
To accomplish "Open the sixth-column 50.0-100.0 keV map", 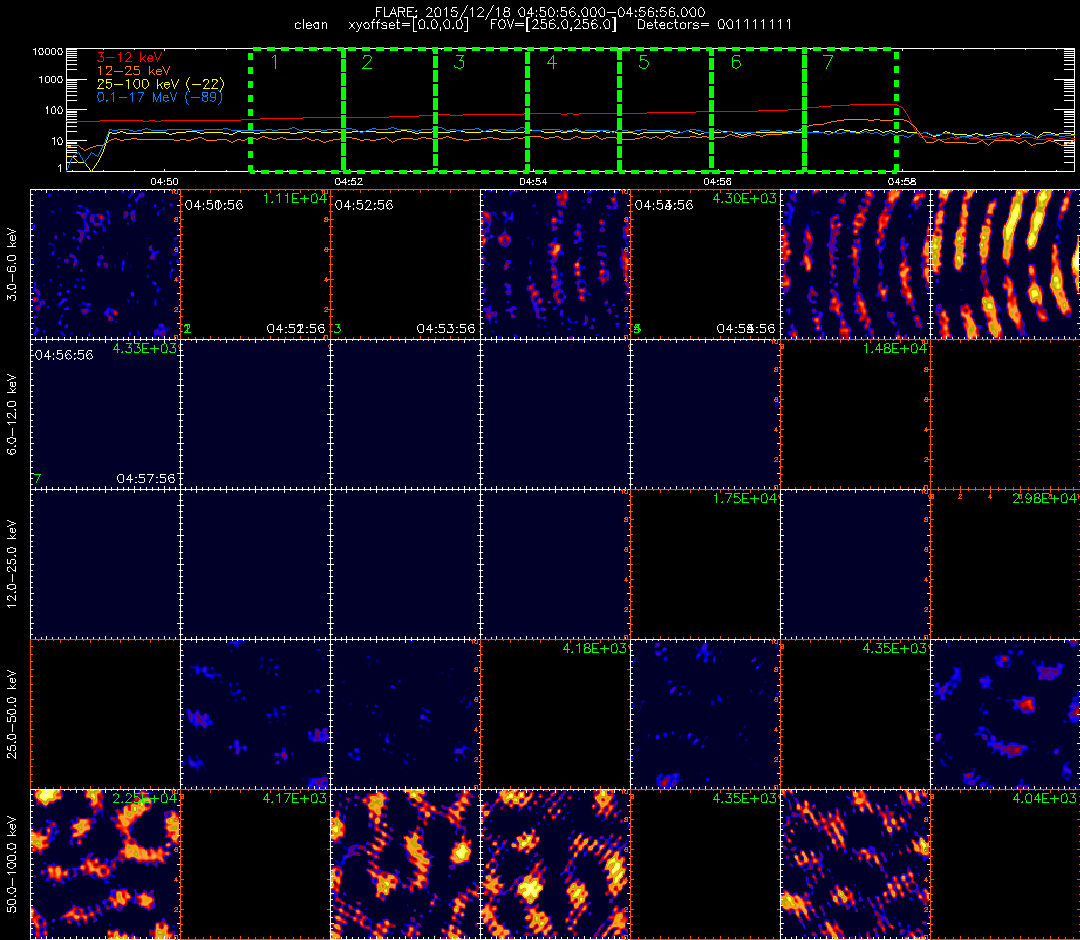I will click(855, 865).
